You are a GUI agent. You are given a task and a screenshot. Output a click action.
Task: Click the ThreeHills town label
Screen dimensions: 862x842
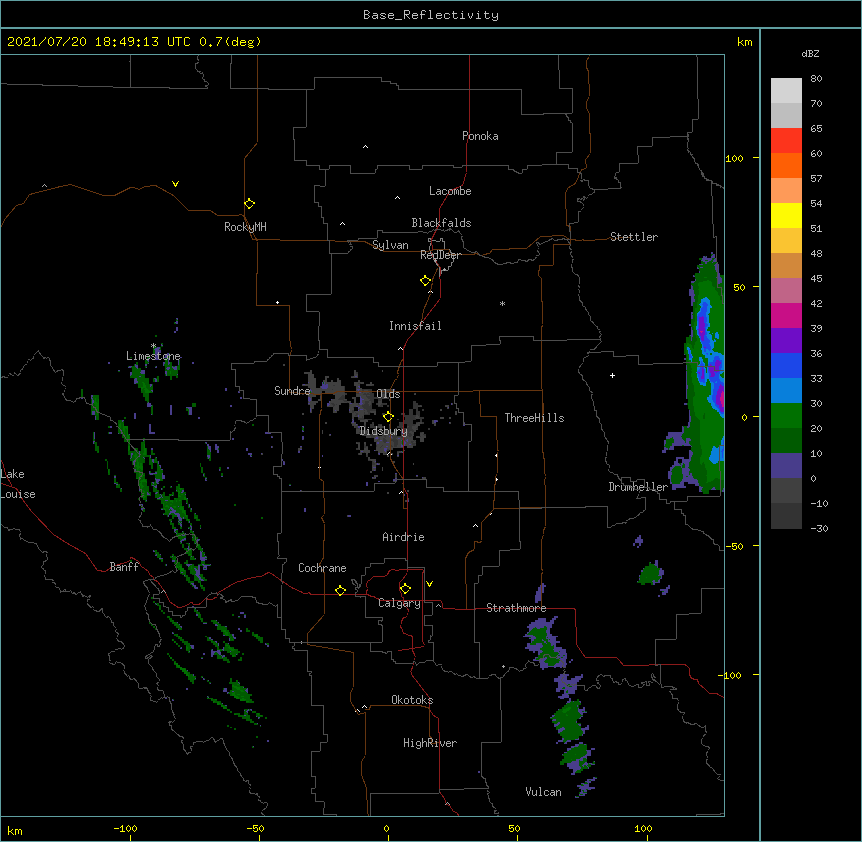(534, 418)
